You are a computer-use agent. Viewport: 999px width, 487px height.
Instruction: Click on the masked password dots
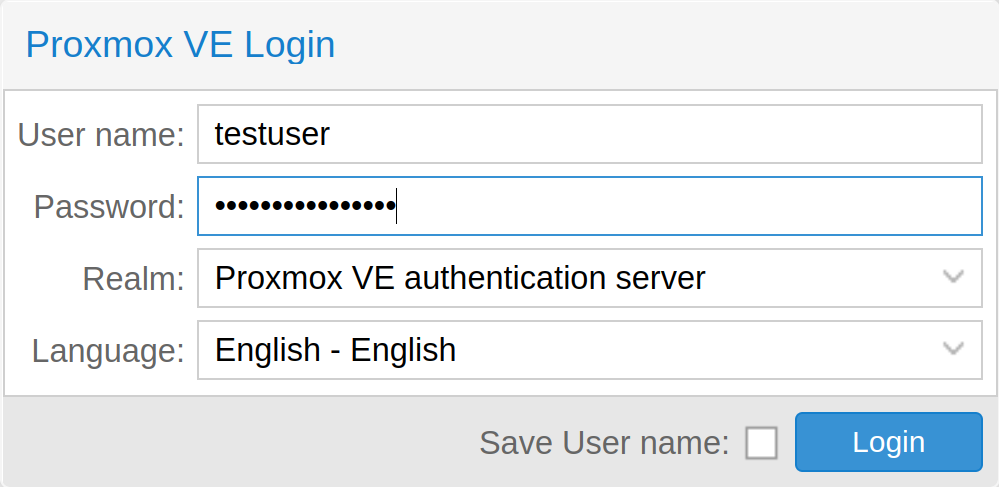click(305, 206)
